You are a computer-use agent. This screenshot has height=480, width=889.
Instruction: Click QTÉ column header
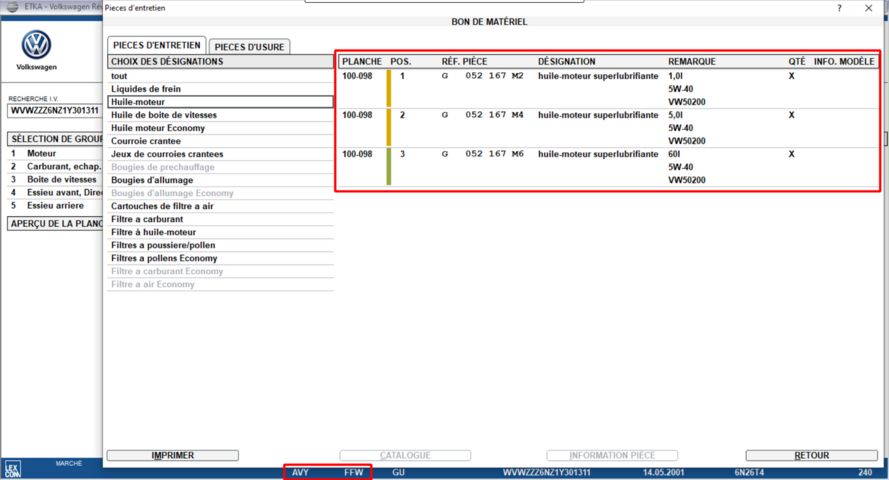tap(797, 62)
